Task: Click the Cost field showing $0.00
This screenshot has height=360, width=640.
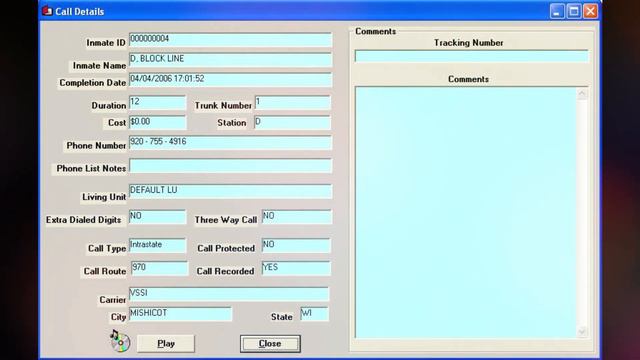Action: [x=157, y=122]
